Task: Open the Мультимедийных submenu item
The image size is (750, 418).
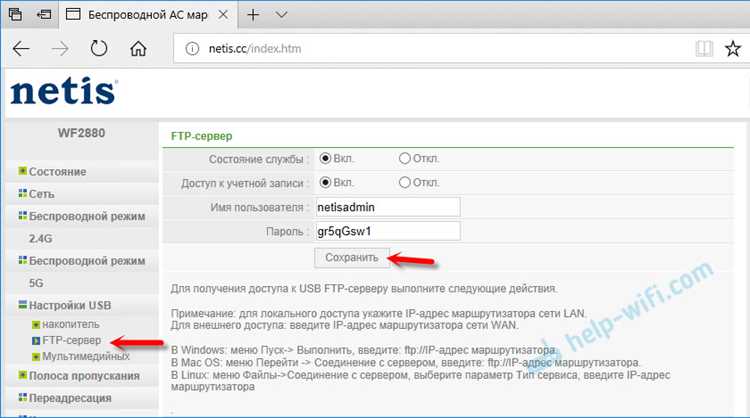Action: click(86, 356)
